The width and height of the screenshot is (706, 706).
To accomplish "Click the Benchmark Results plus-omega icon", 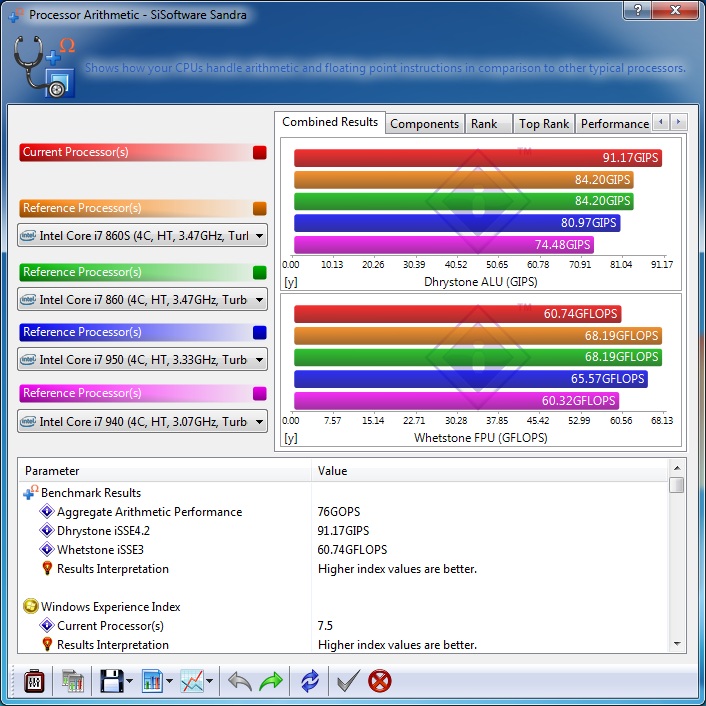I will pos(31,493).
